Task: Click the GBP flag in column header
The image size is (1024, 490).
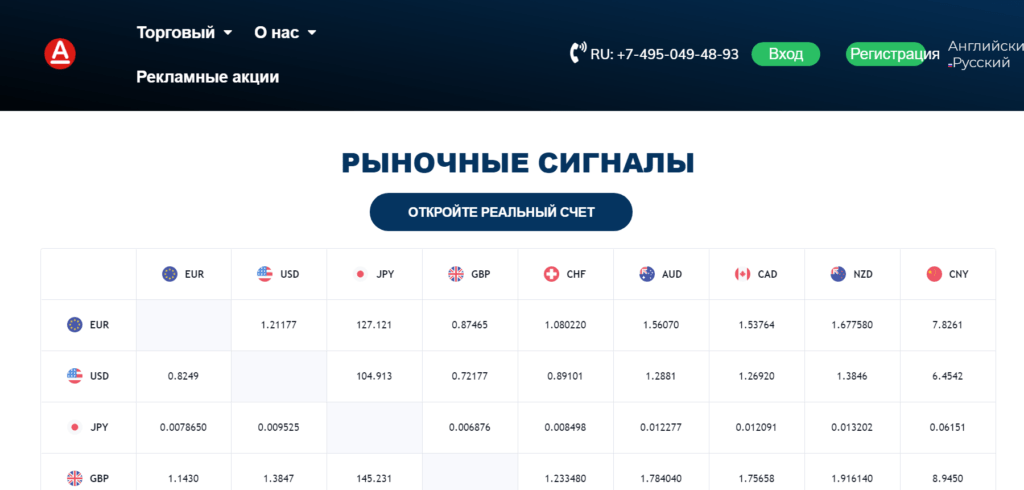Action: 456,274
